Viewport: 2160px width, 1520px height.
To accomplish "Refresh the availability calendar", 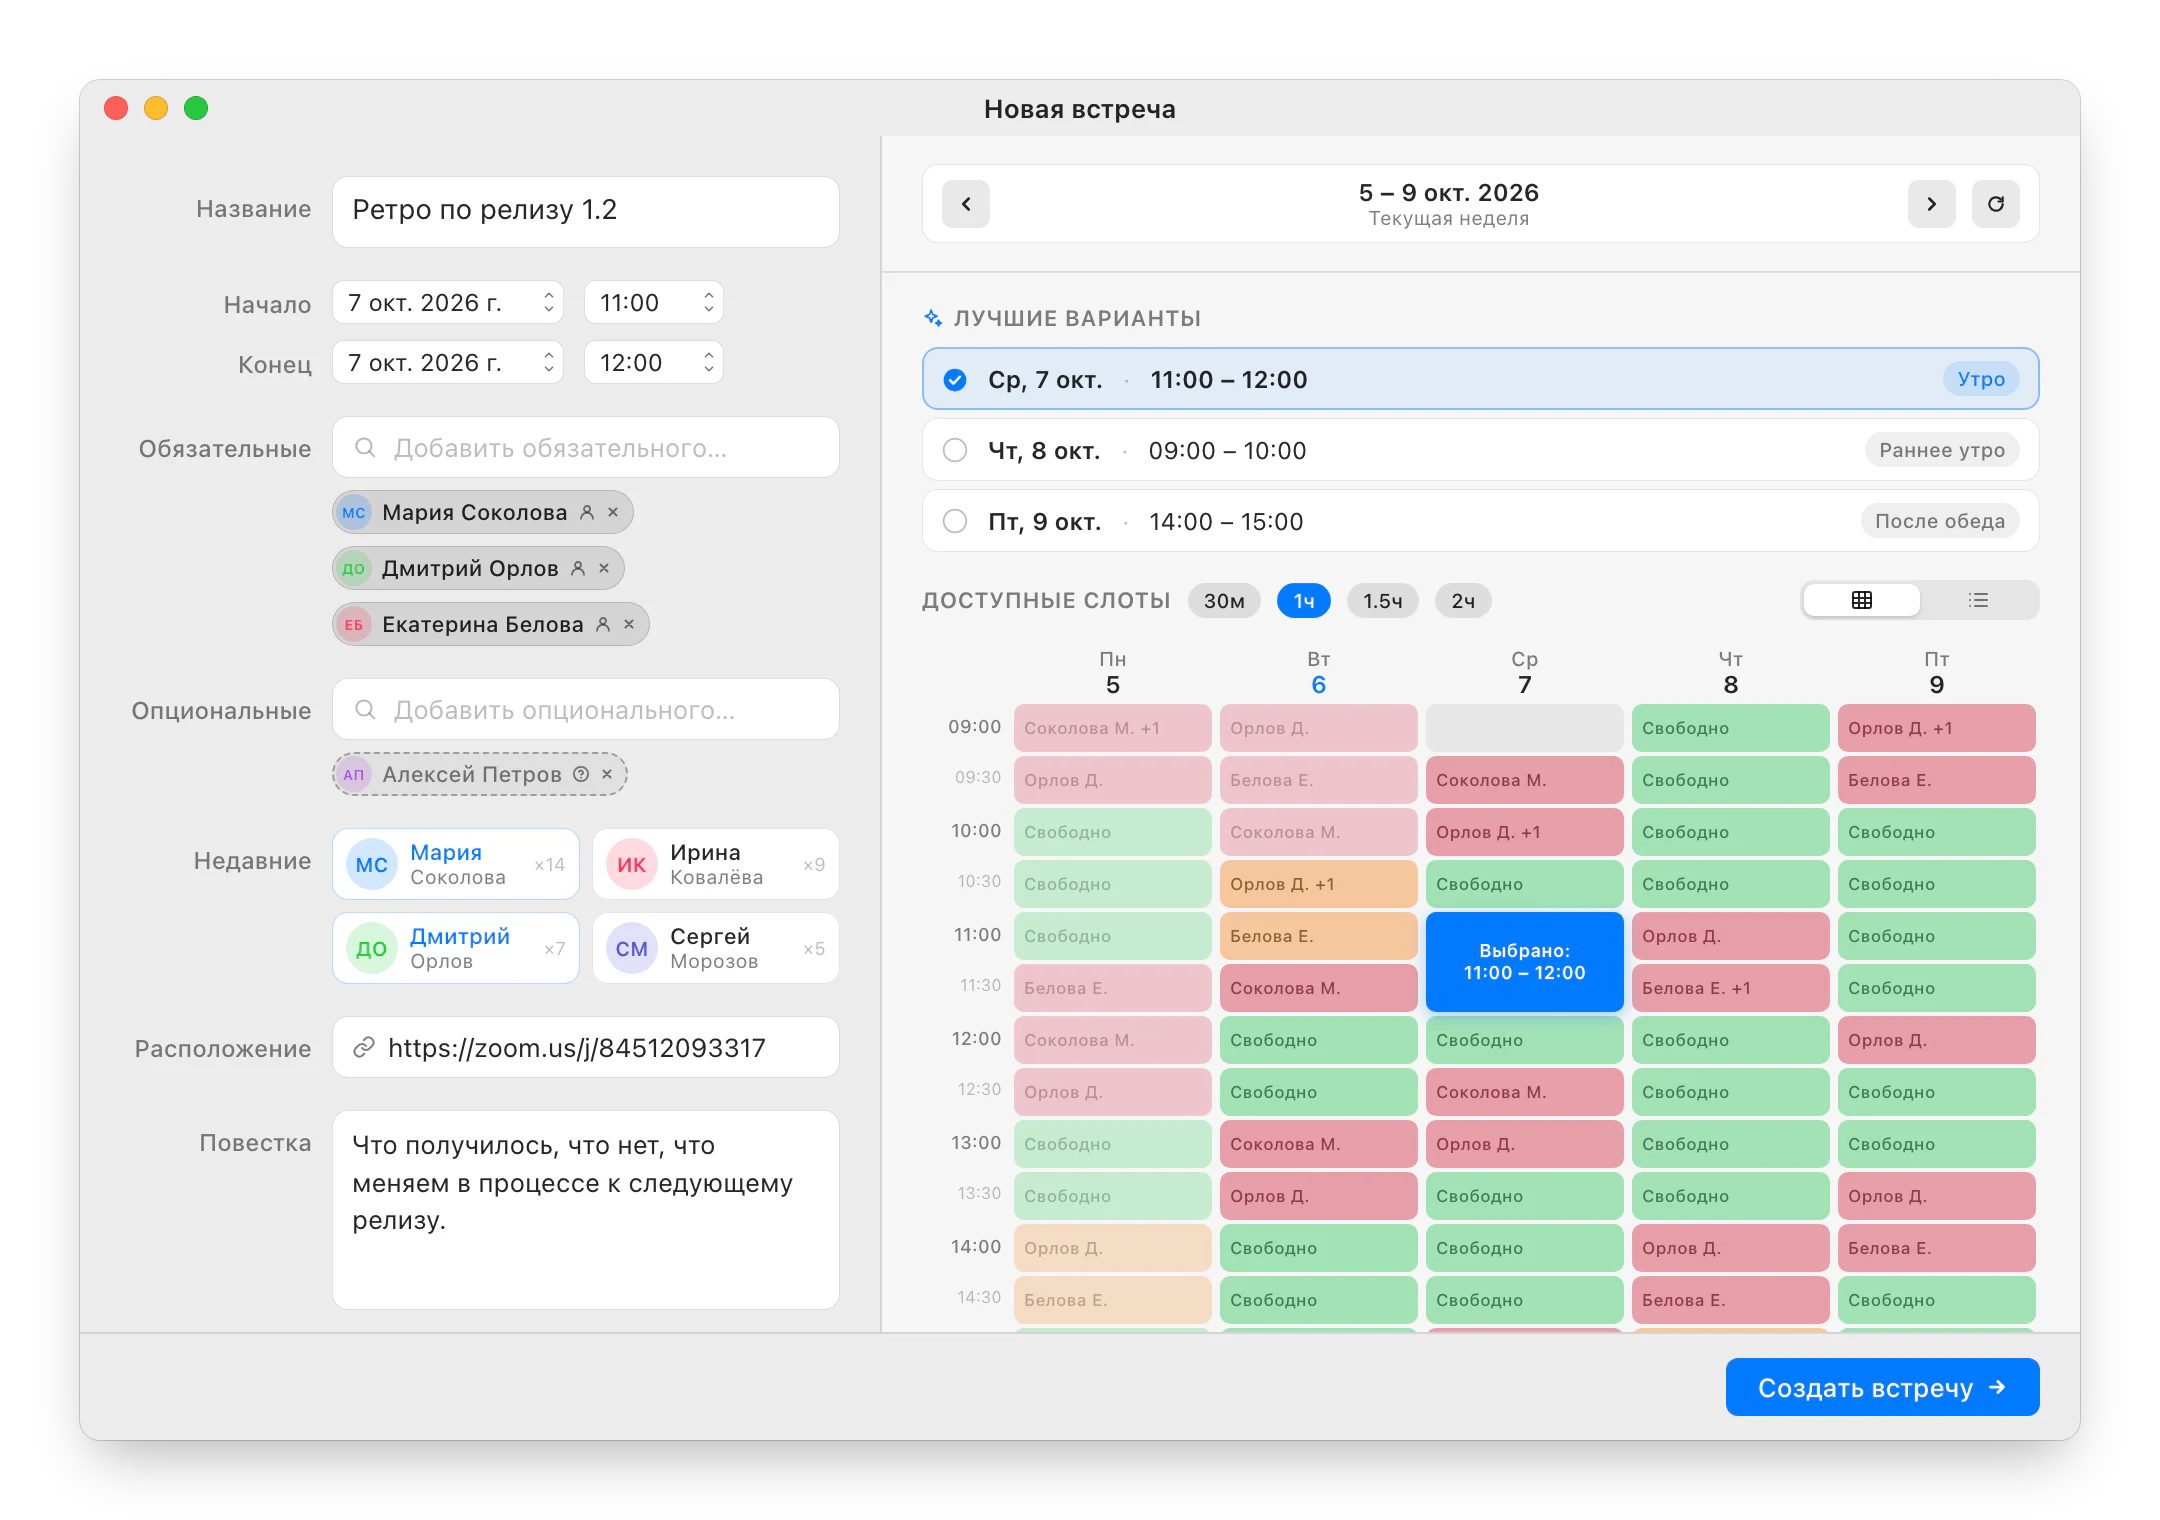I will click(x=1995, y=204).
